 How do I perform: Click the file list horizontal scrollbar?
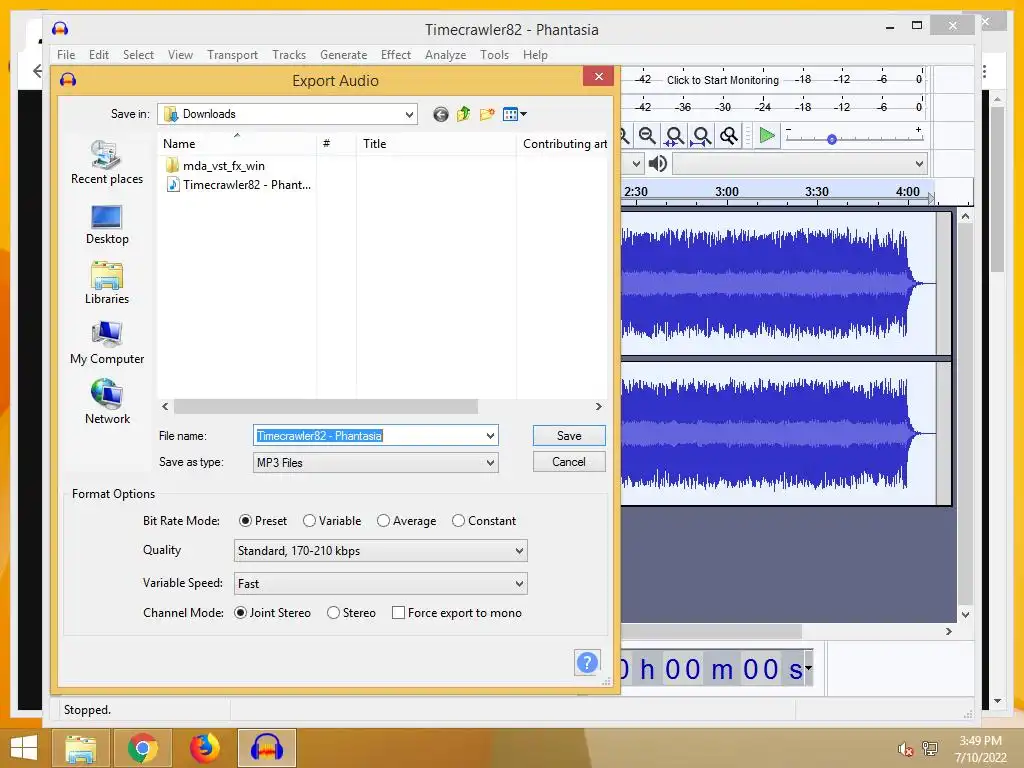pyautogui.click(x=325, y=406)
